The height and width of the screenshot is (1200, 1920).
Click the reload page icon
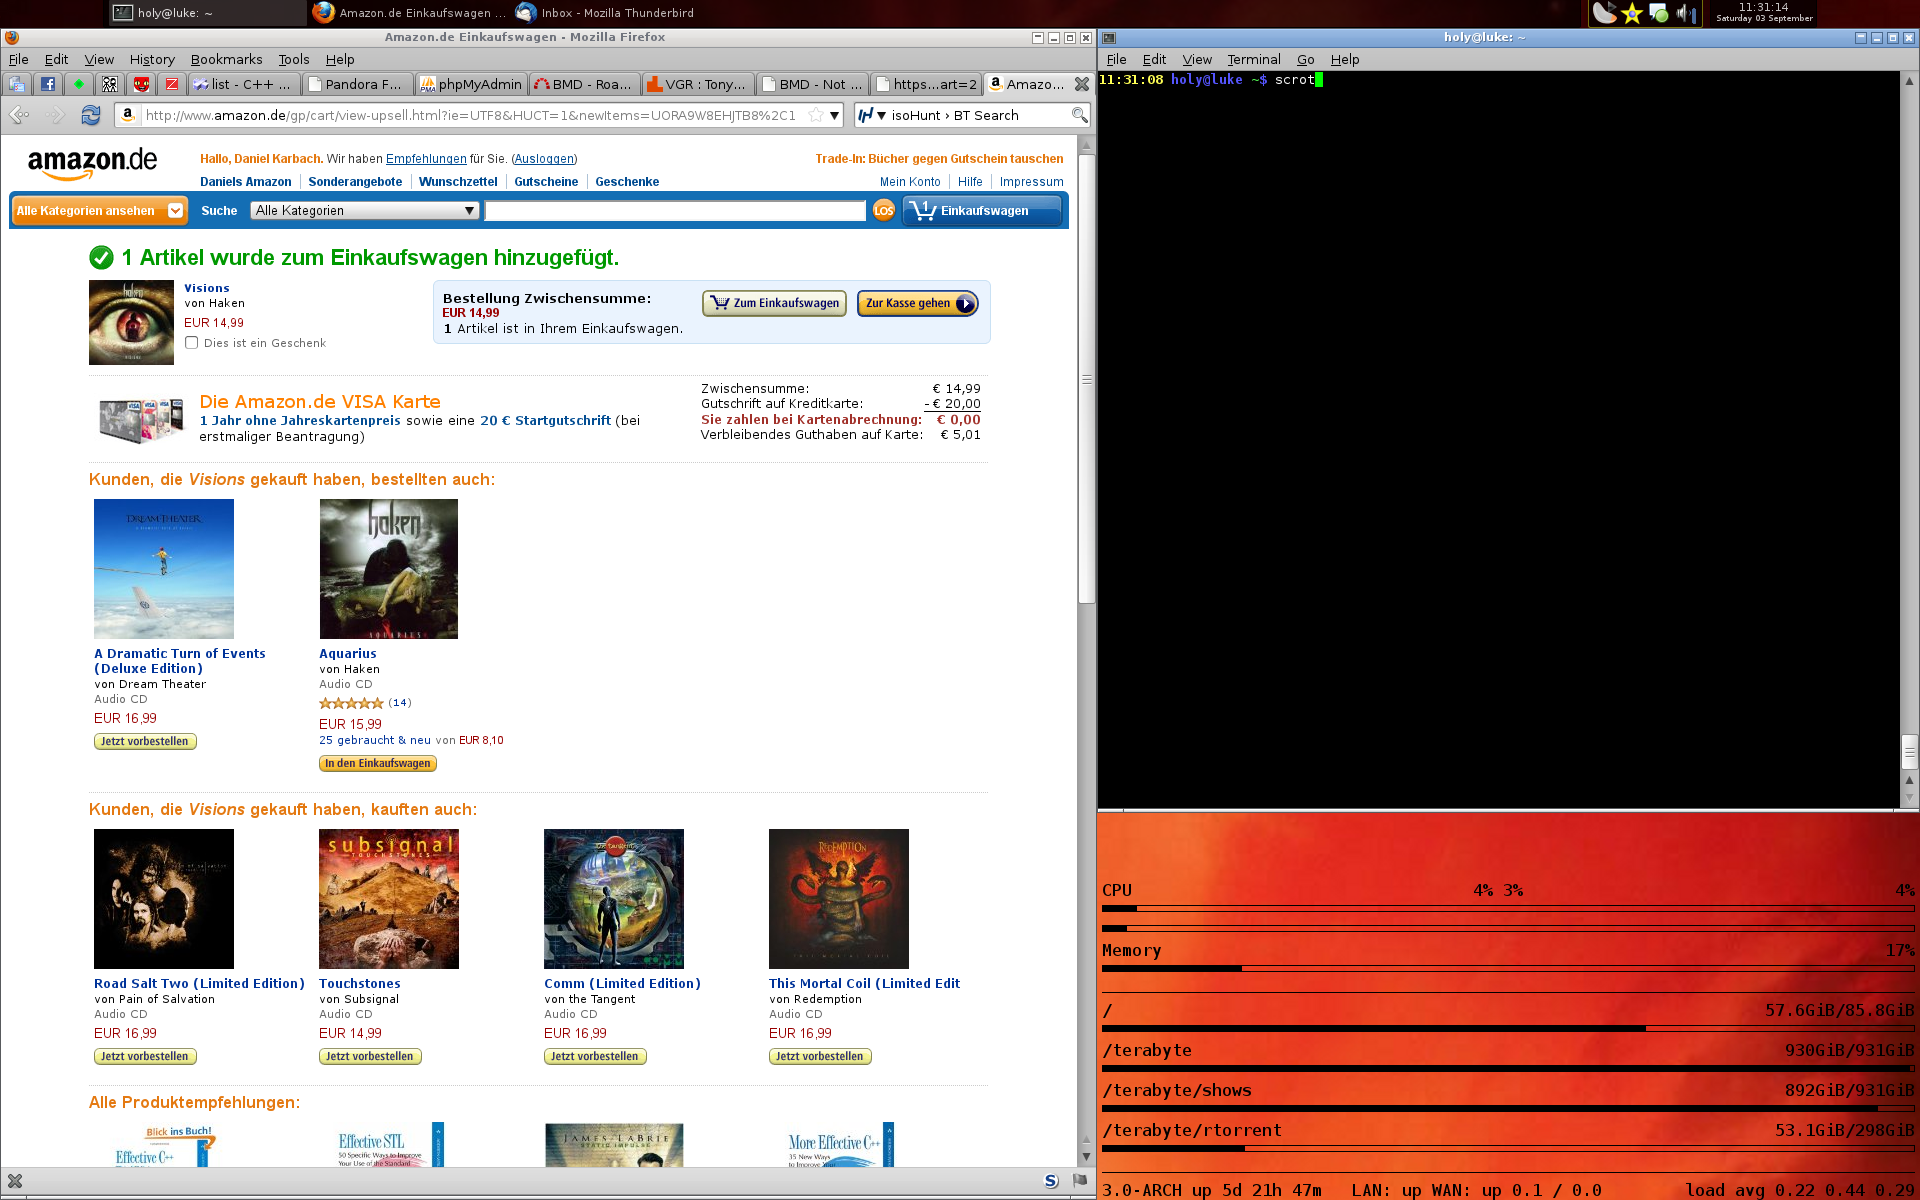pos(91,115)
